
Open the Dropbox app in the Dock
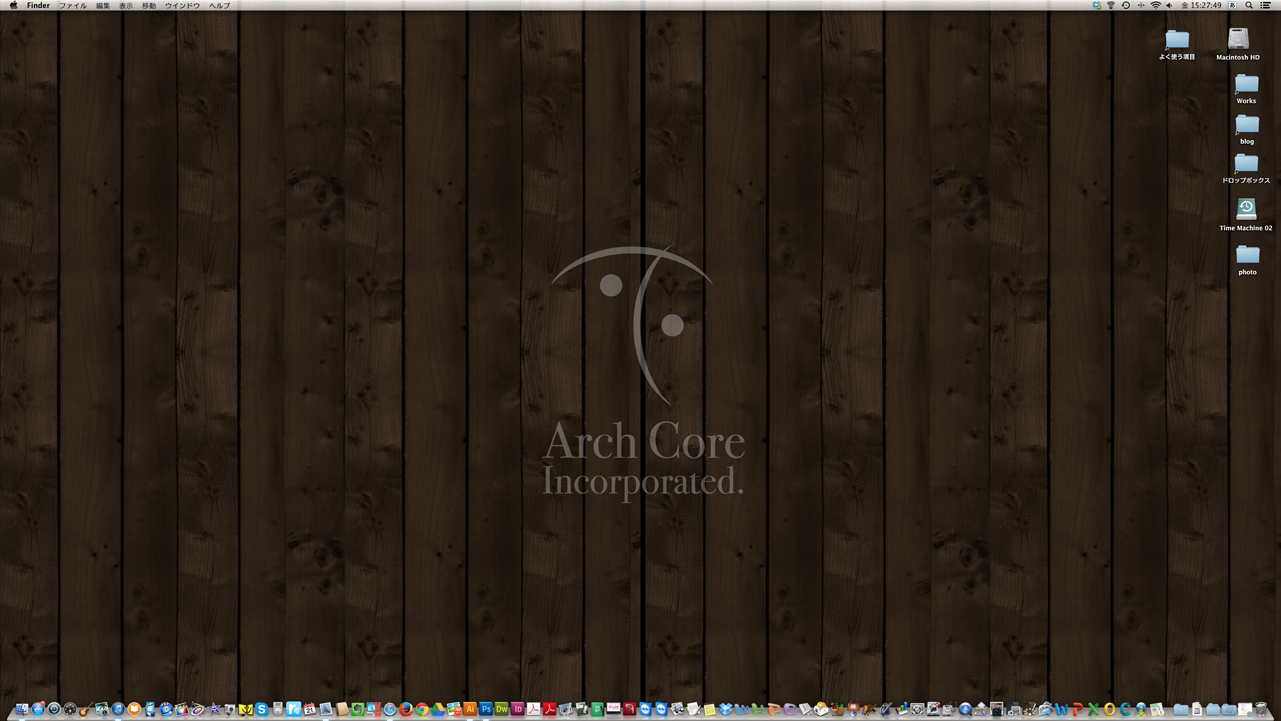(x=726, y=709)
